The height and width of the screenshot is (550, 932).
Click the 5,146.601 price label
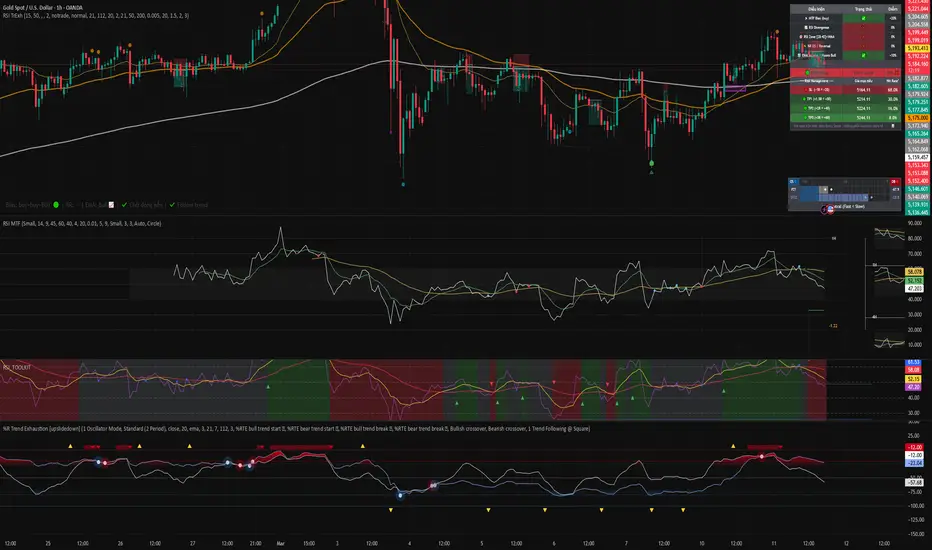pyautogui.click(x=918, y=189)
